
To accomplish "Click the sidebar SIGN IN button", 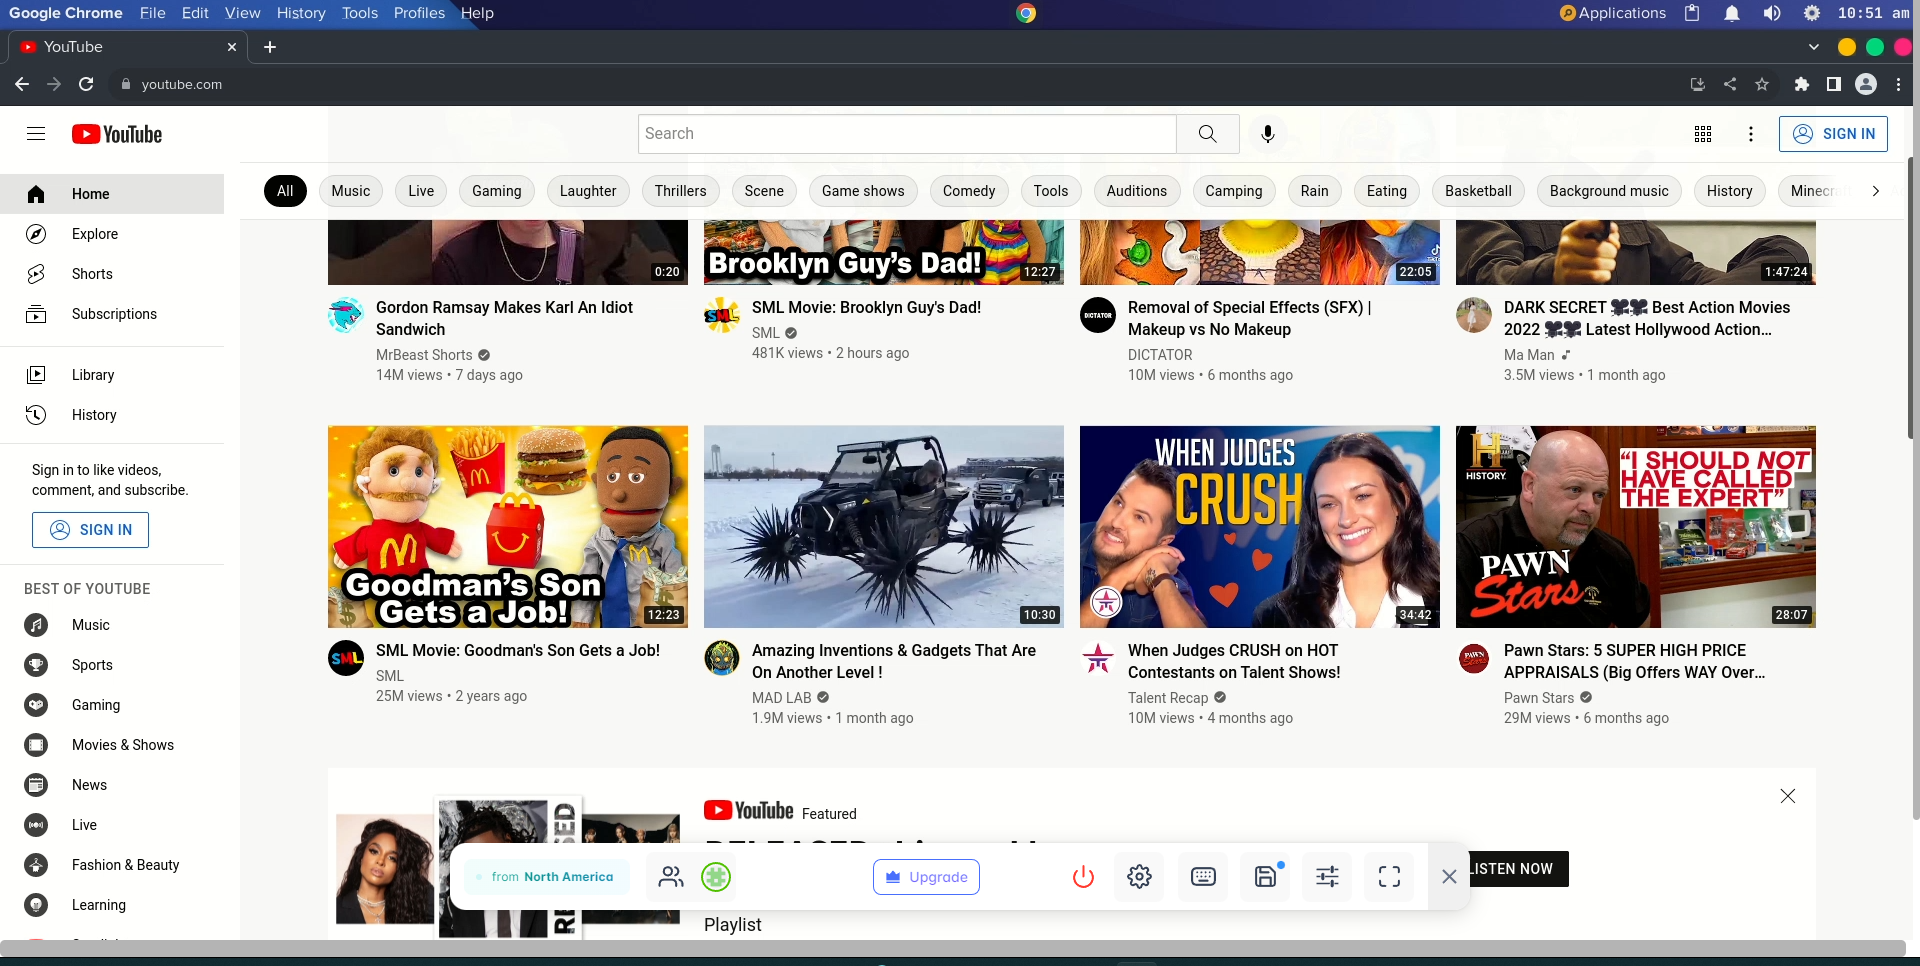I will point(90,530).
